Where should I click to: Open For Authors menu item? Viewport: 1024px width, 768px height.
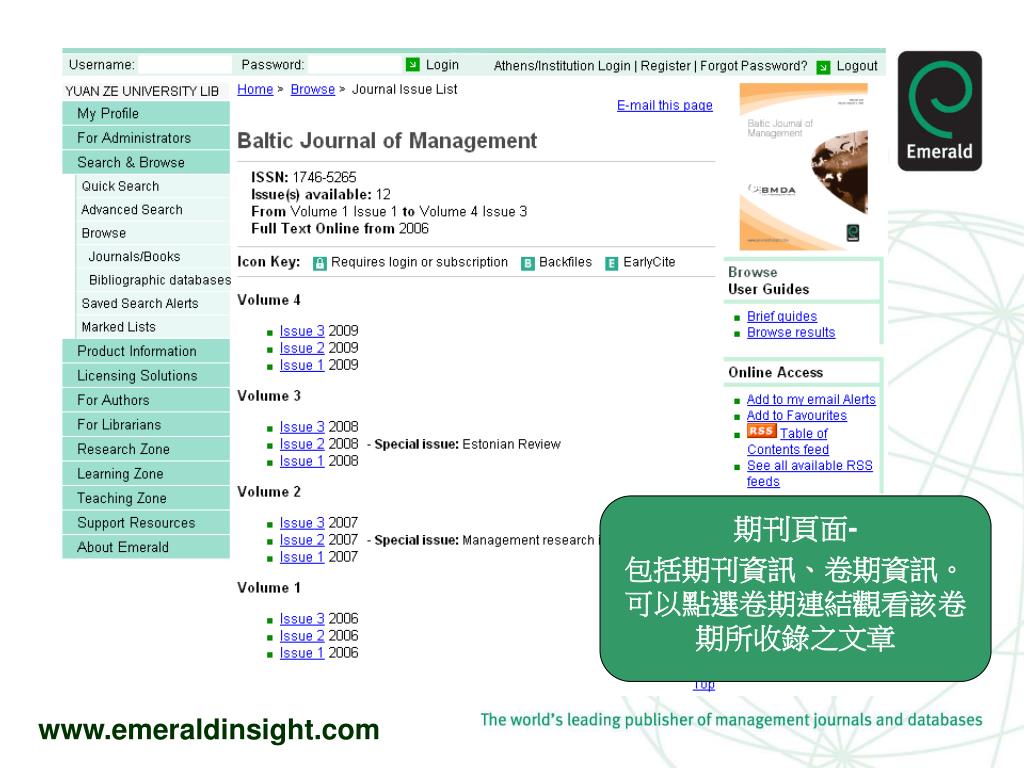pyautogui.click(x=146, y=400)
